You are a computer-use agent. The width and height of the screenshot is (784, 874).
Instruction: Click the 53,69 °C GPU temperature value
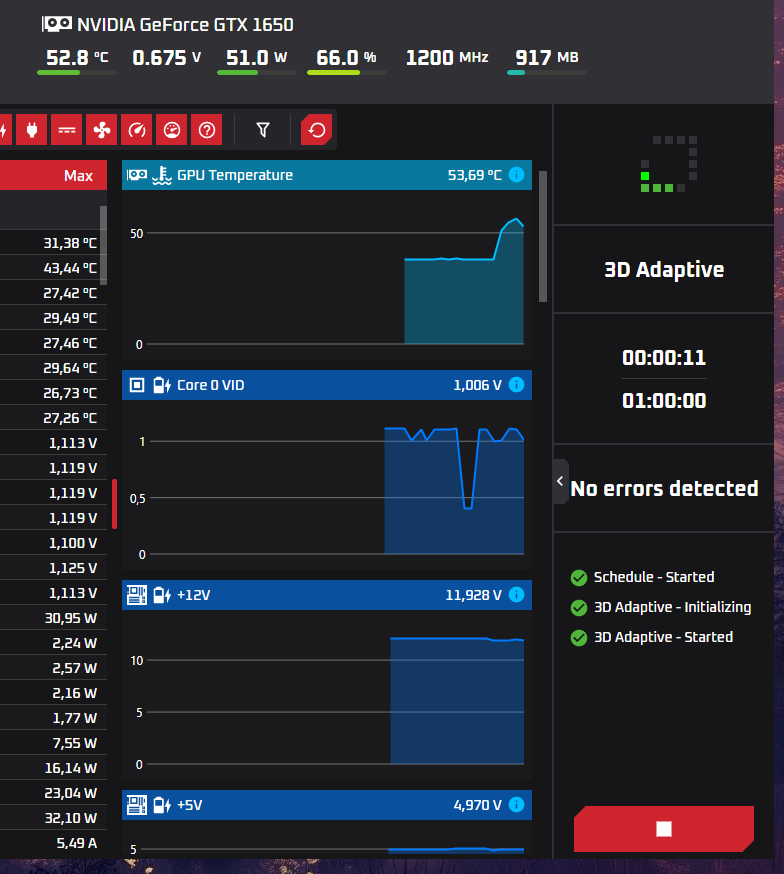[474, 175]
